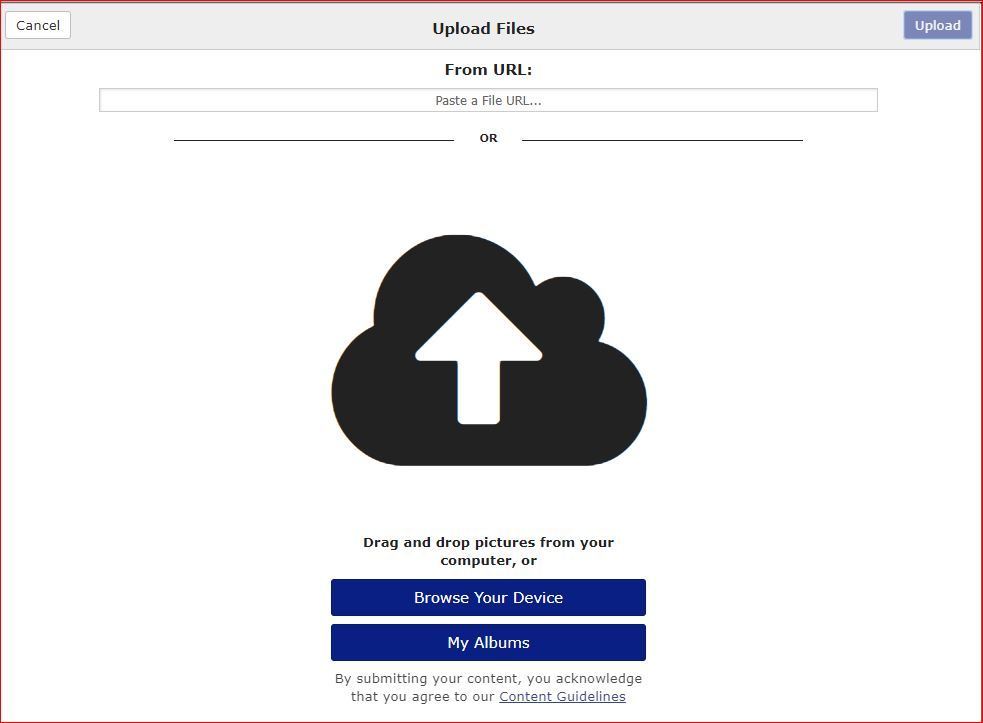Click the arrowhead tip of the upload icon

click(x=479, y=298)
